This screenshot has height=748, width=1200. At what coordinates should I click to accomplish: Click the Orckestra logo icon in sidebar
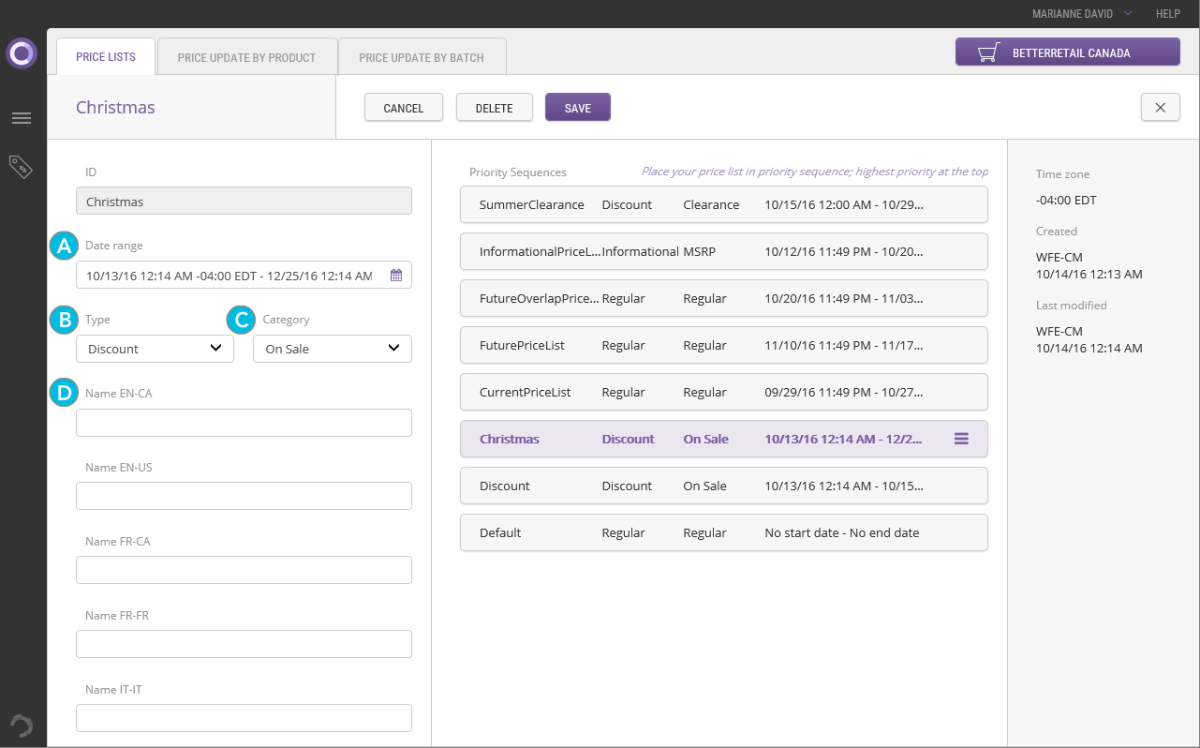tap(22, 53)
